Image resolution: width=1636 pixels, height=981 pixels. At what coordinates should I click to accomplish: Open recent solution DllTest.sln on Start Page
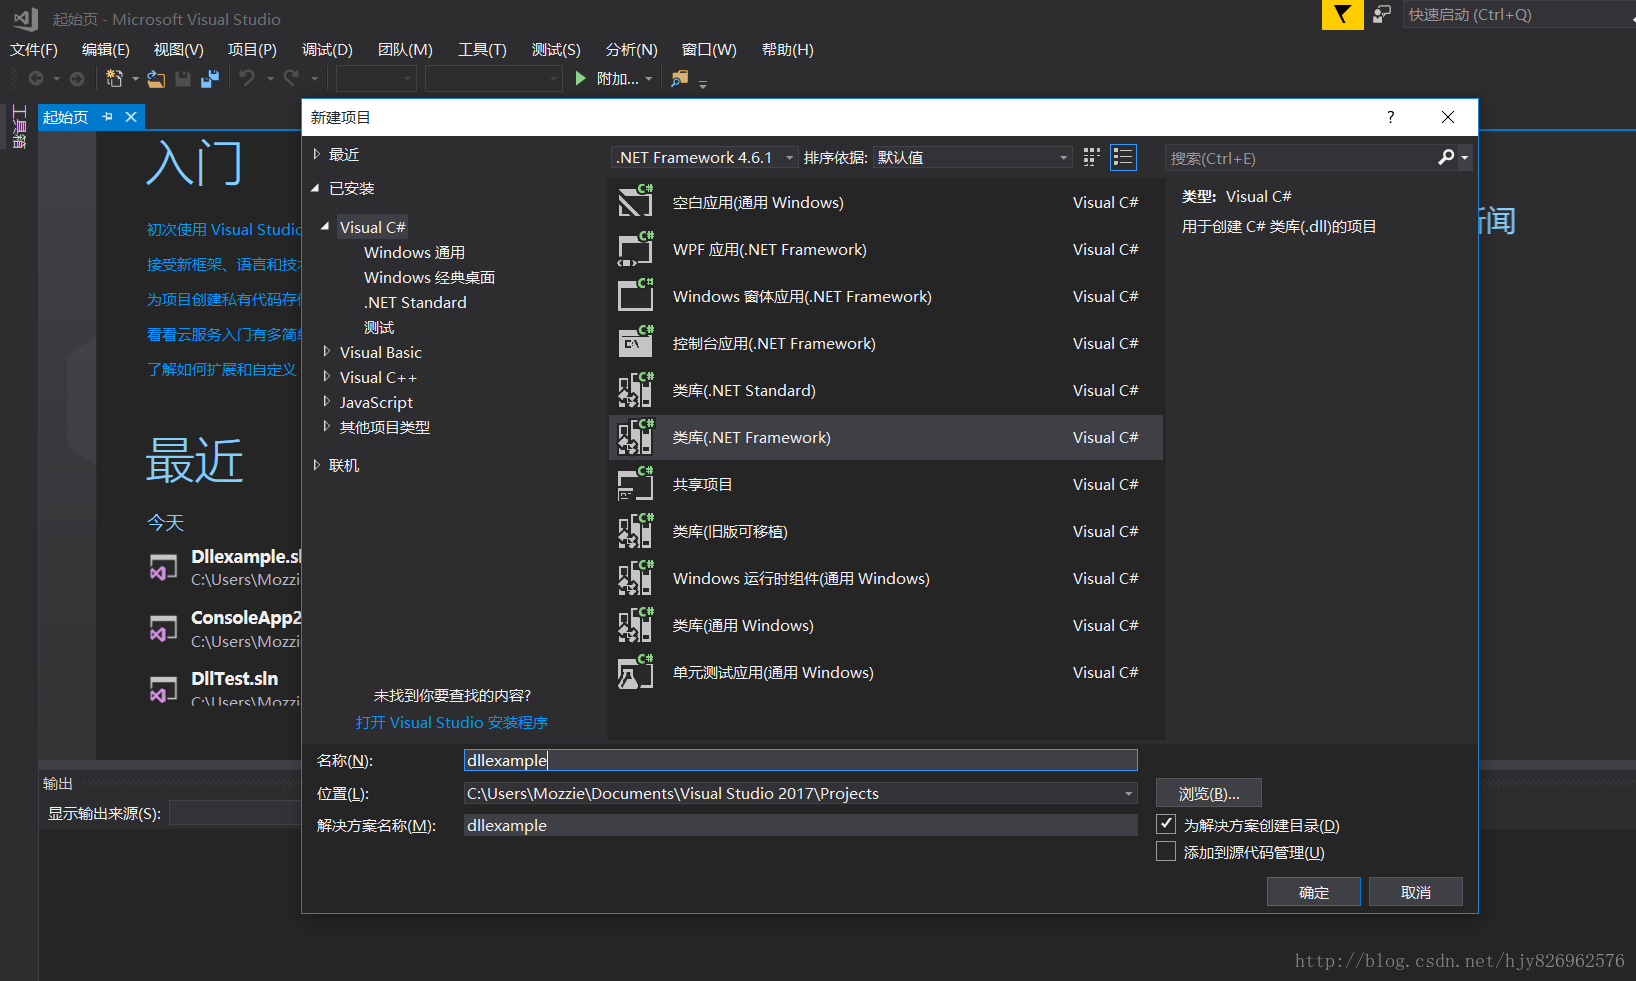235,679
